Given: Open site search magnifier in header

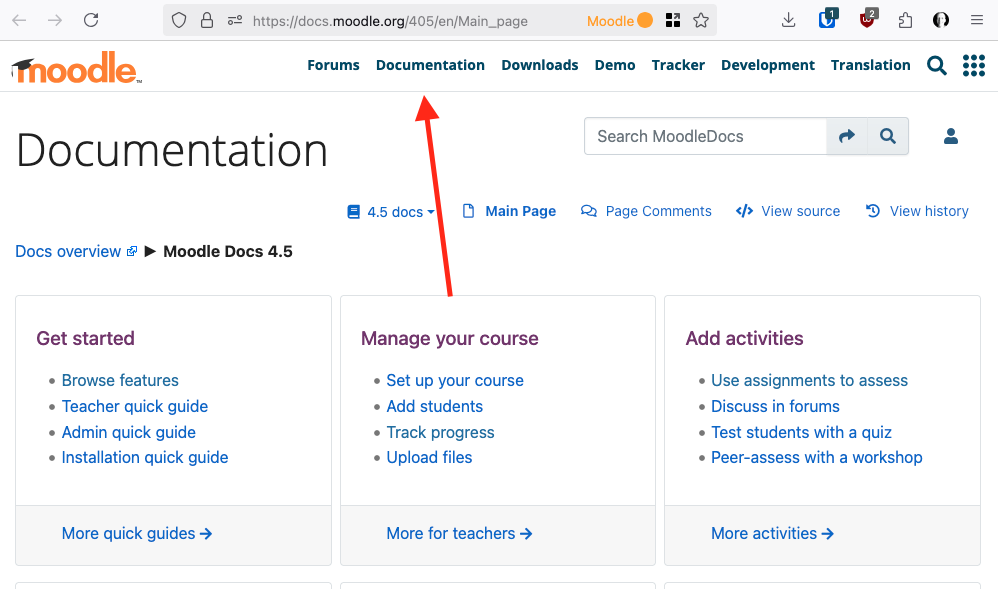Looking at the screenshot, I should (x=936, y=65).
